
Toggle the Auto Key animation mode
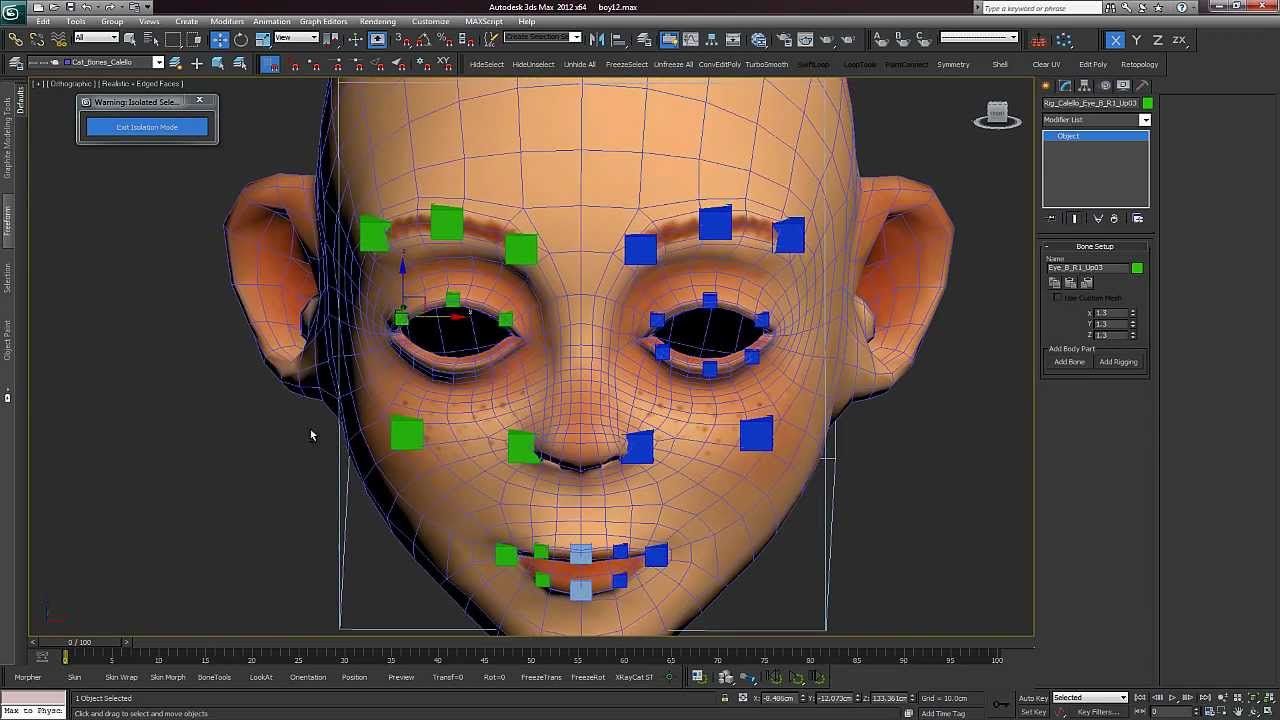1033,698
